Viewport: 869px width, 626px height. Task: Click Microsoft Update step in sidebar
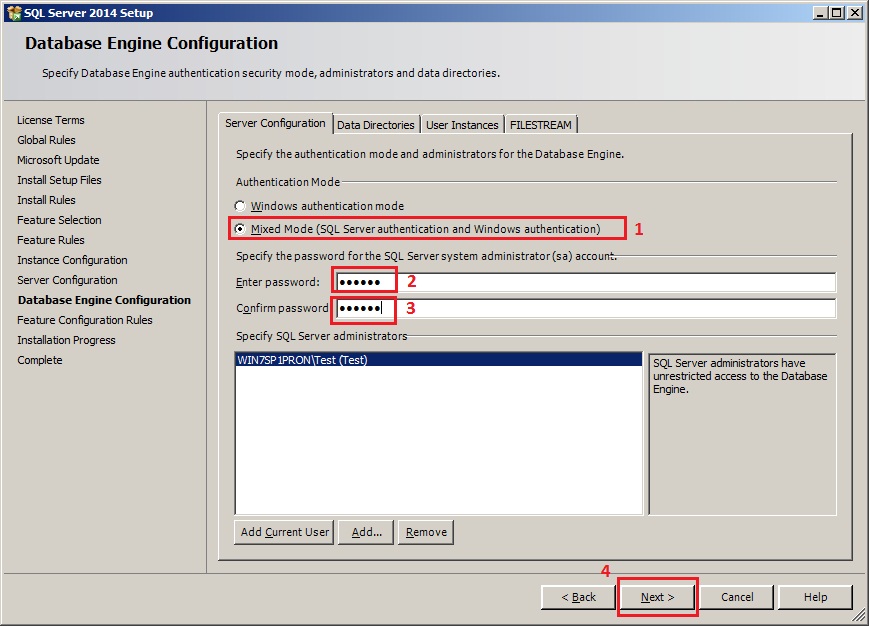[58, 160]
